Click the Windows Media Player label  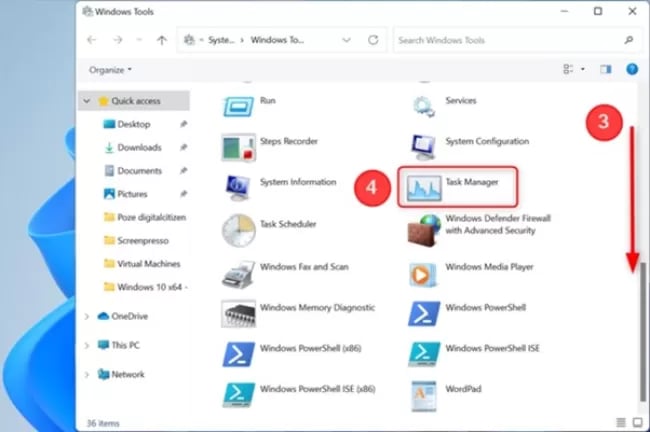coord(490,267)
